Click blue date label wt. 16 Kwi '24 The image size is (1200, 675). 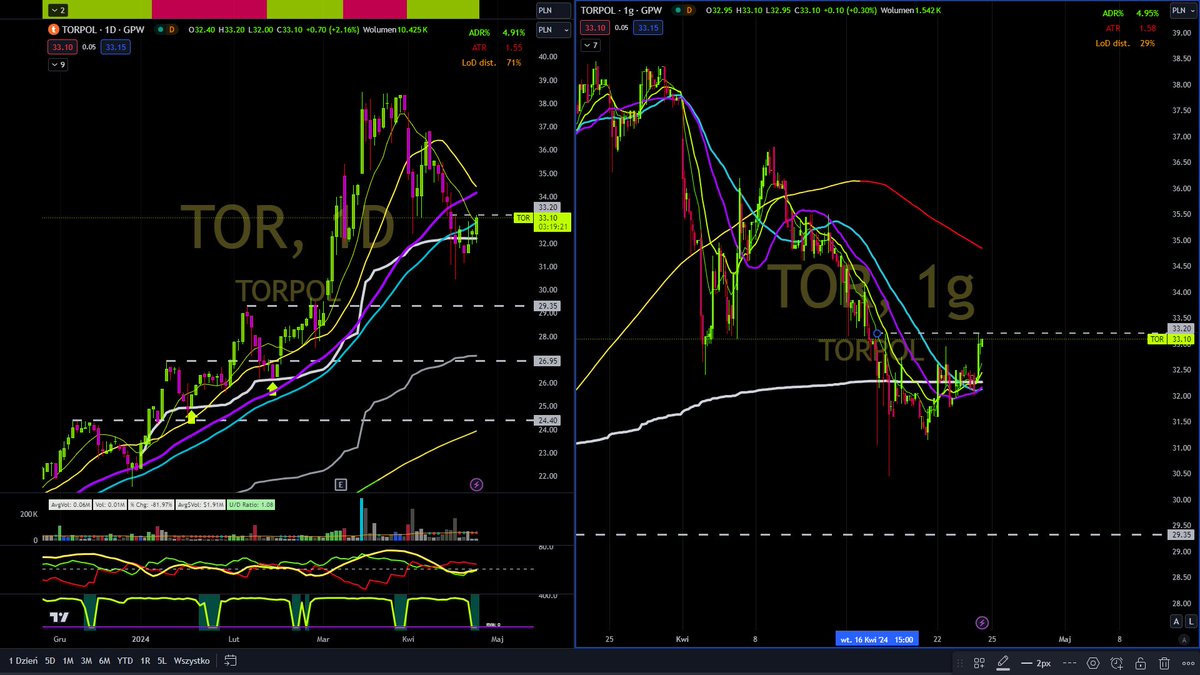point(877,638)
